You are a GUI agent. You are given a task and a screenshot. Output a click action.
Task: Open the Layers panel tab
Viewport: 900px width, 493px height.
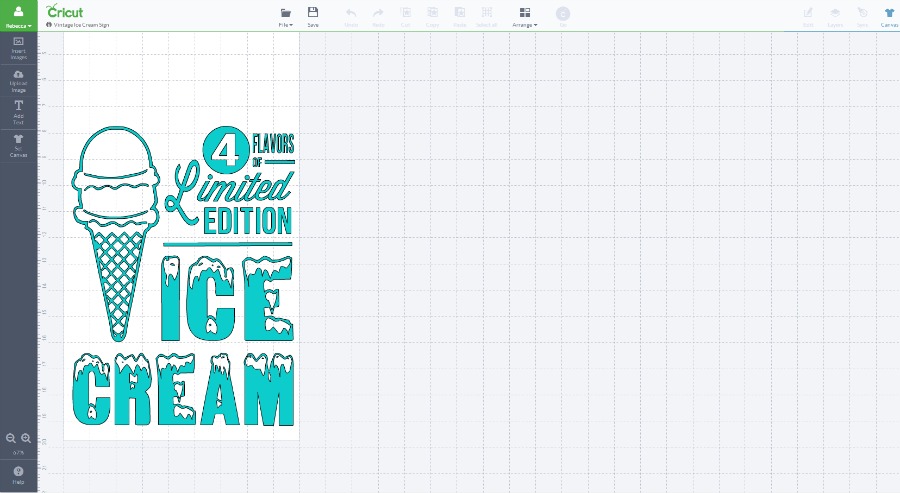point(835,17)
